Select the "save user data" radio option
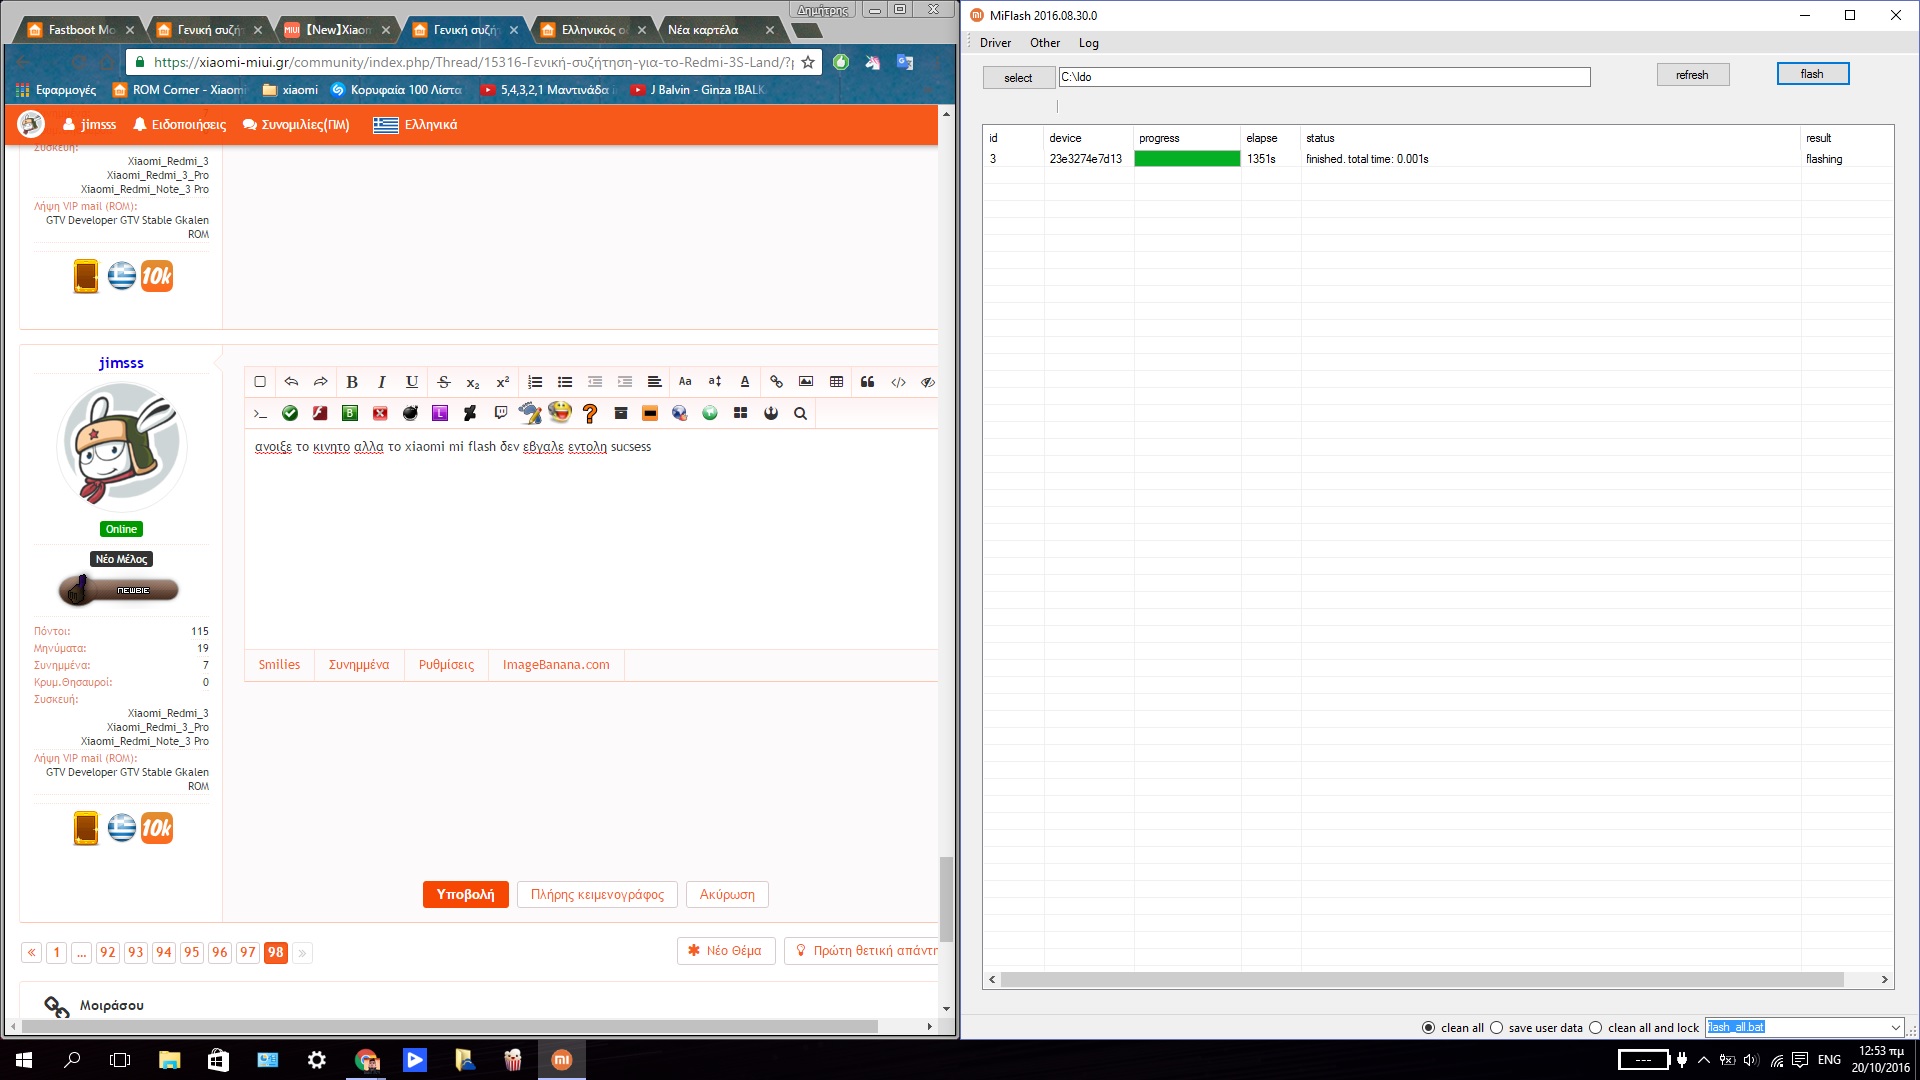 coord(1497,1028)
